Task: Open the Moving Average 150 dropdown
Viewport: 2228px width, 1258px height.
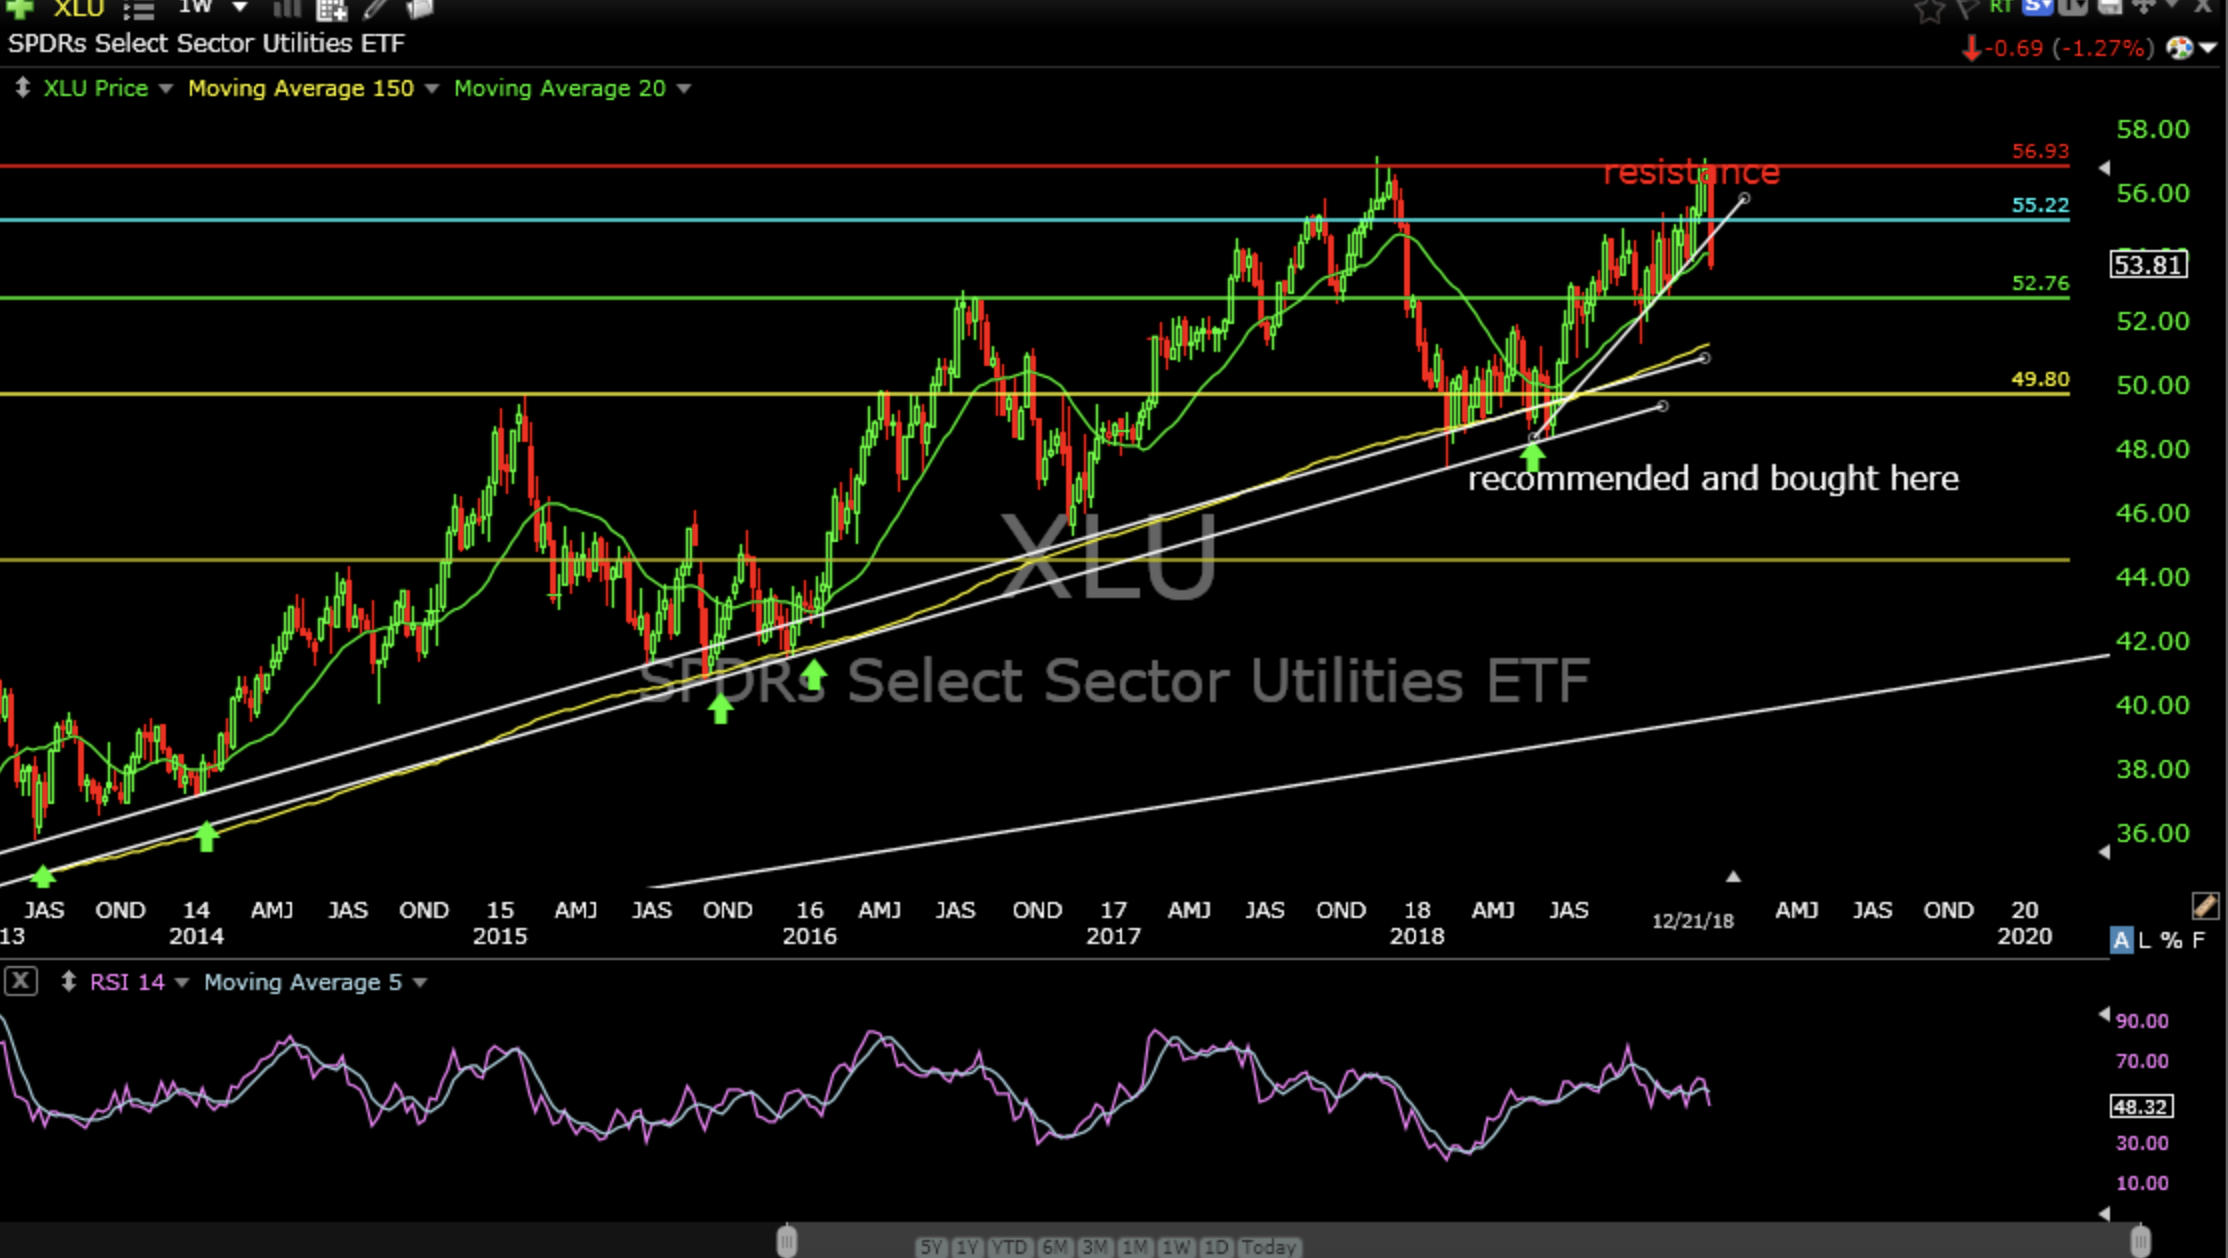Action: pyautogui.click(x=432, y=89)
